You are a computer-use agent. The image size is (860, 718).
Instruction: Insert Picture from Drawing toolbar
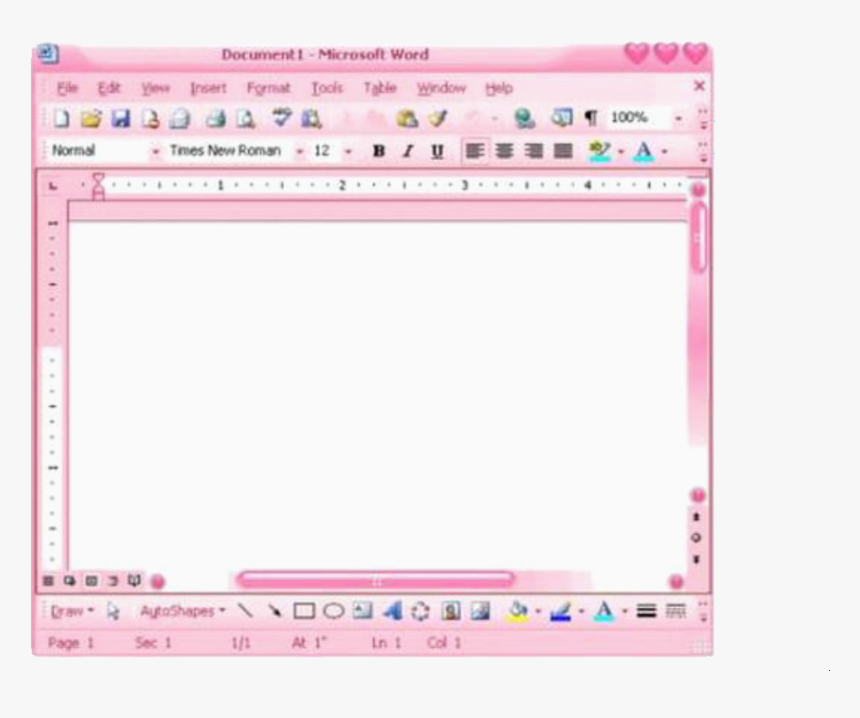pos(480,610)
